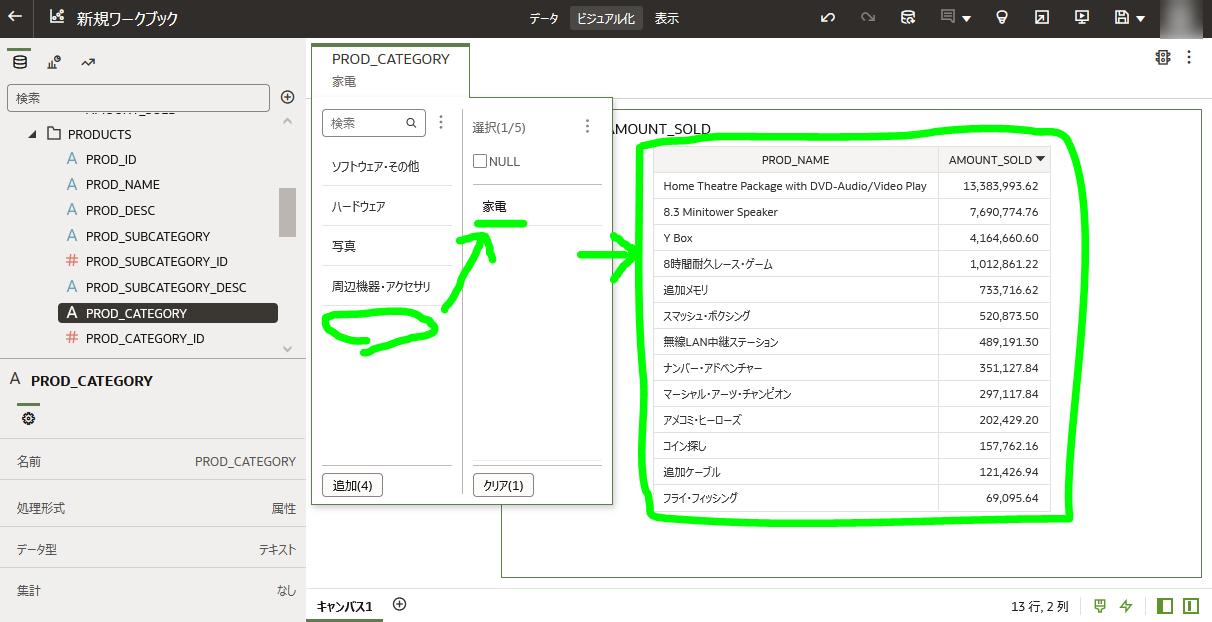The width and height of the screenshot is (1212, 622).
Task: Click the Auto Insights lightning icon
Action: pos(1126,606)
